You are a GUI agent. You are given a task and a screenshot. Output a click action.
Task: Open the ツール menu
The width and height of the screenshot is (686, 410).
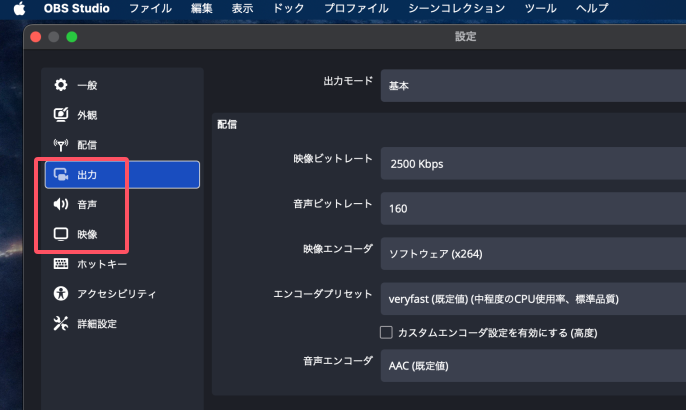(540, 8)
